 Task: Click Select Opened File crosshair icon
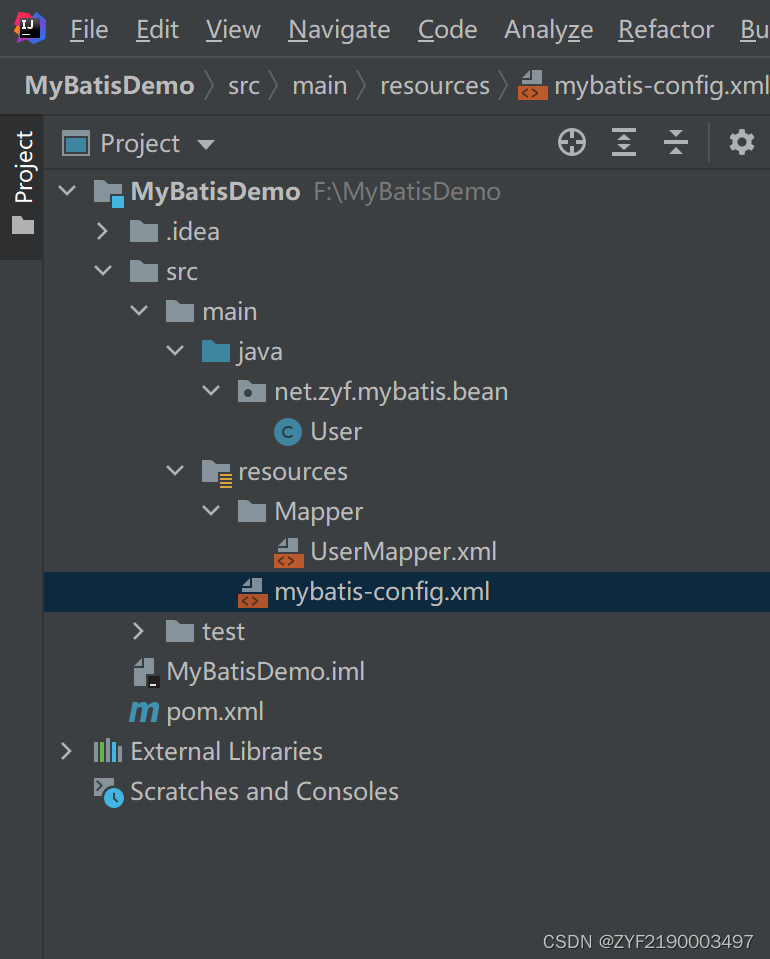(x=572, y=143)
